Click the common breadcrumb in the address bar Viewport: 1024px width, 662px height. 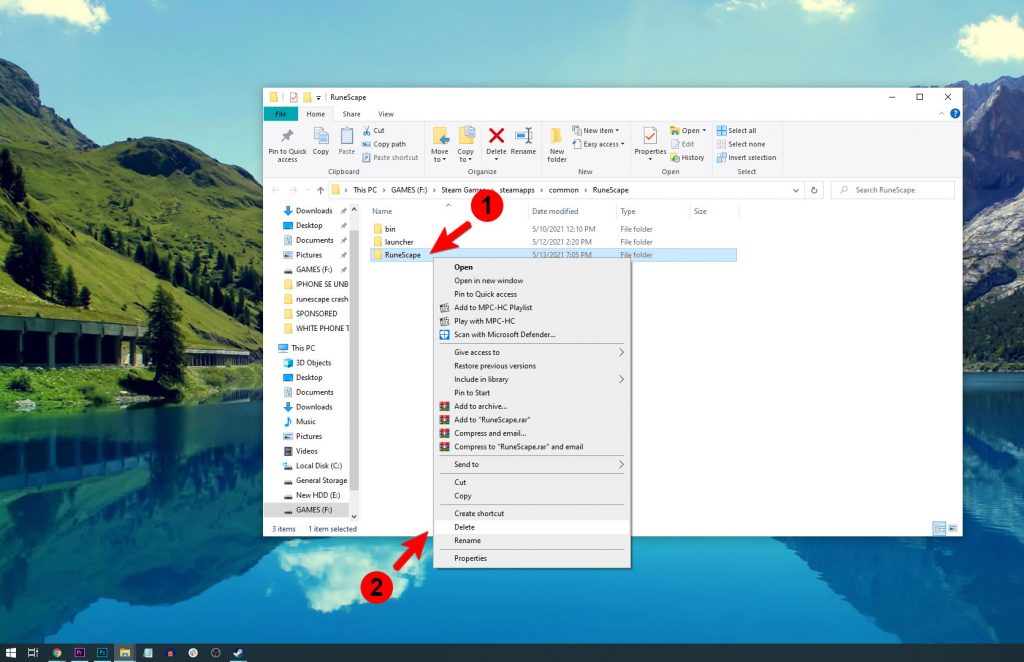click(564, 190)
